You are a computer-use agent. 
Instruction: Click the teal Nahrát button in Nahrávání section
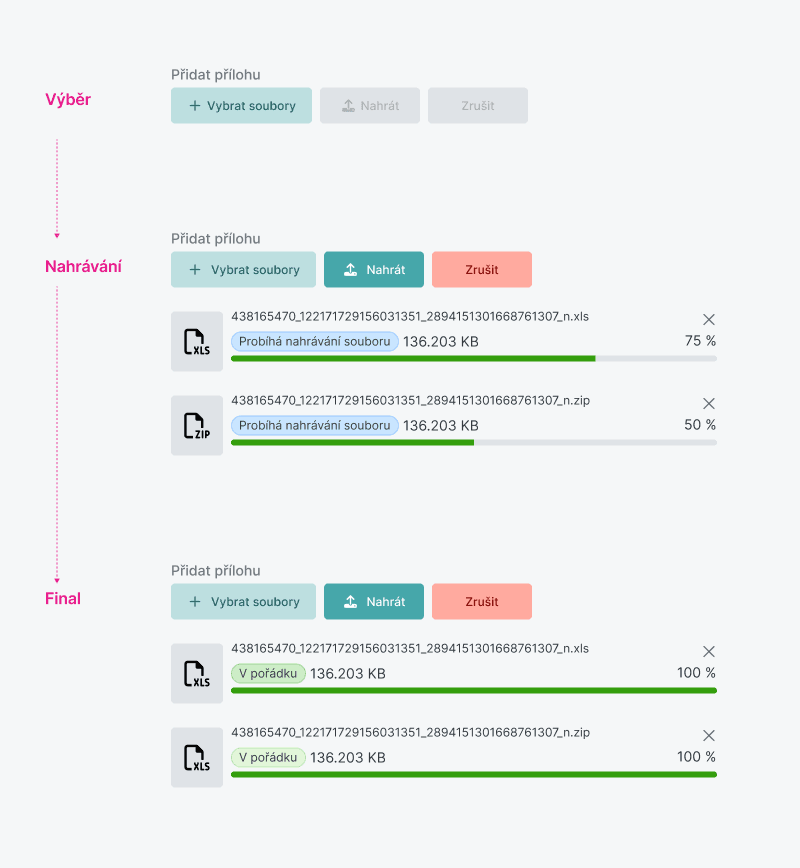pos(374,270)
